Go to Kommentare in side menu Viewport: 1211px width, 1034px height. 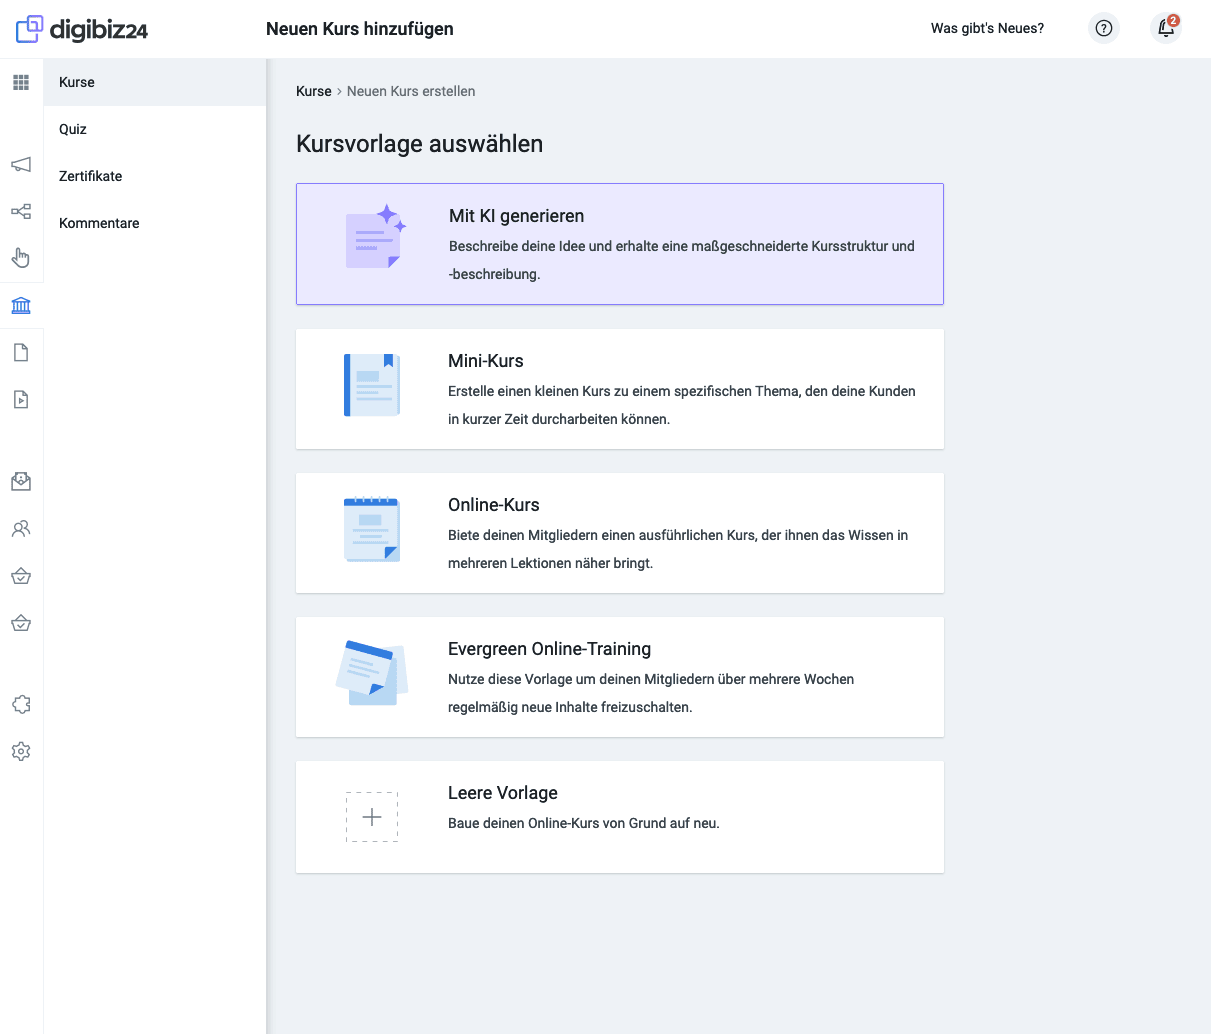click(99, 223)
